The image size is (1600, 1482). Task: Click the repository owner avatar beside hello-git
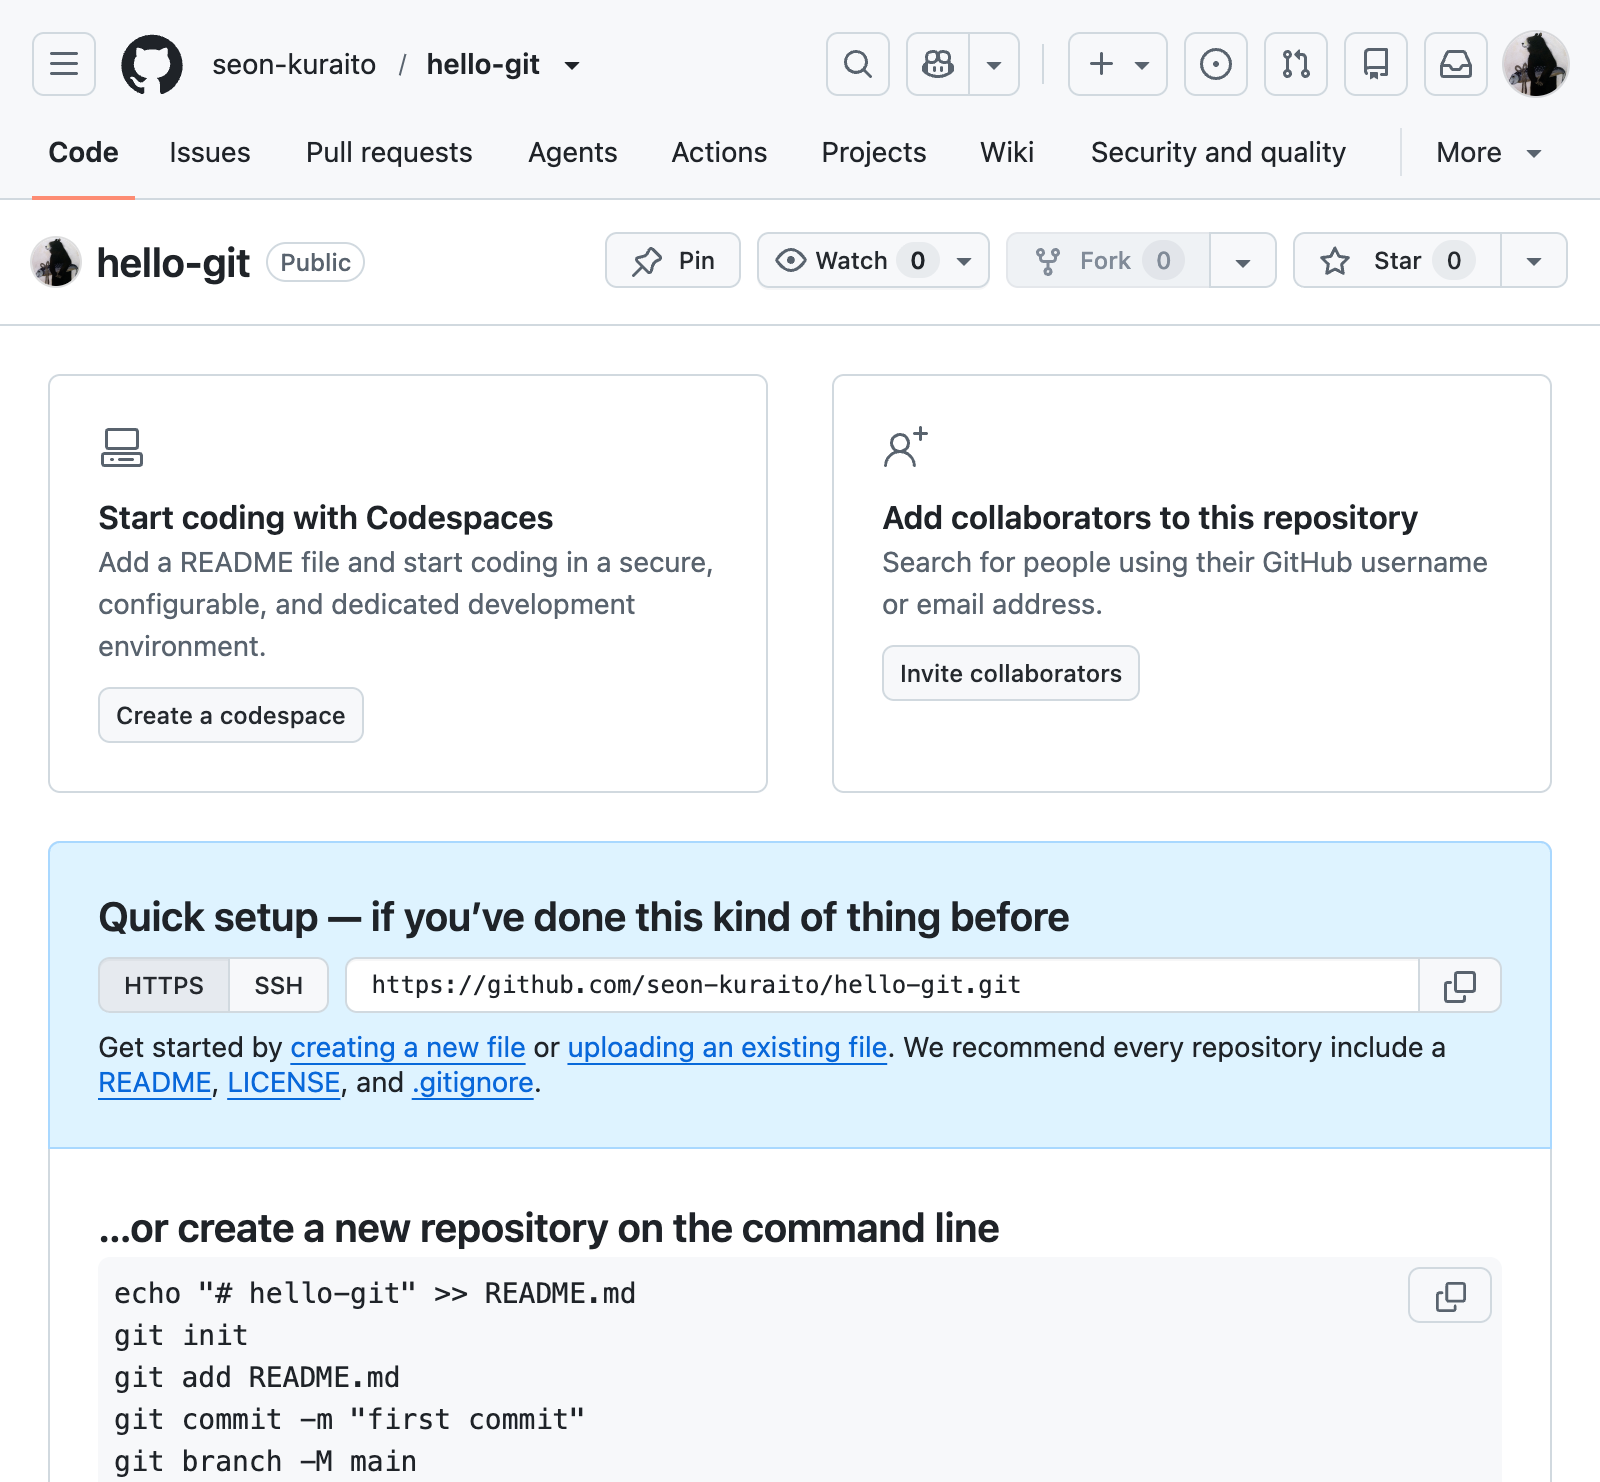(x=56, y=262)
